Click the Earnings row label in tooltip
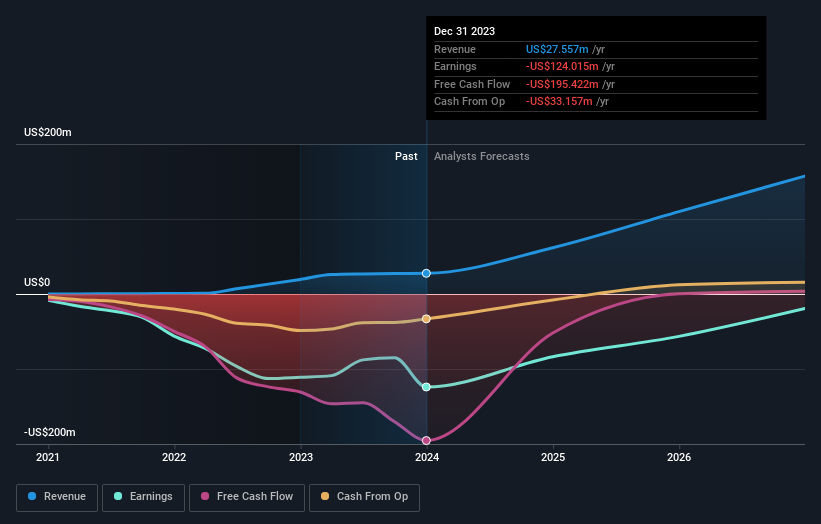Viewport: 821px width, 524px height. click(455, 66)
